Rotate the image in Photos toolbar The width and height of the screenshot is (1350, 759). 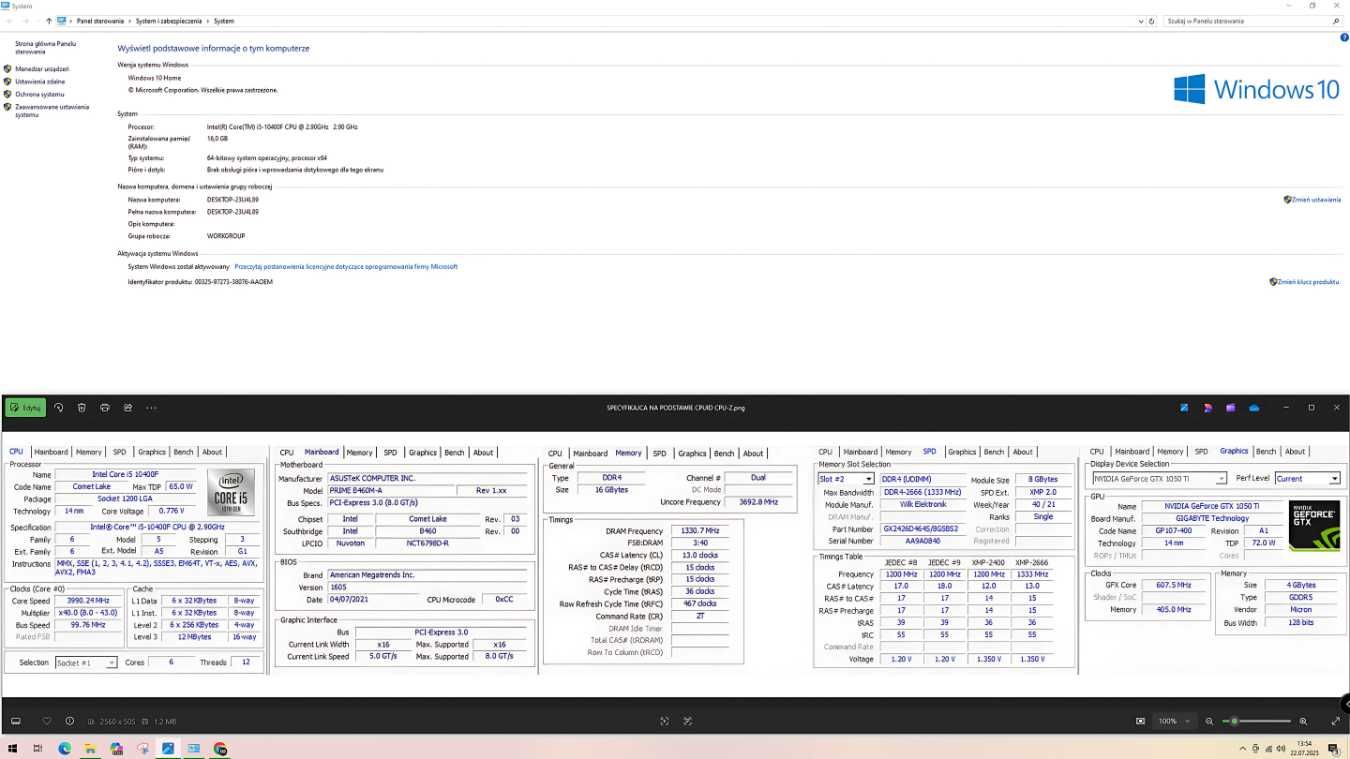pyautogui.click(x=59, y=408)
